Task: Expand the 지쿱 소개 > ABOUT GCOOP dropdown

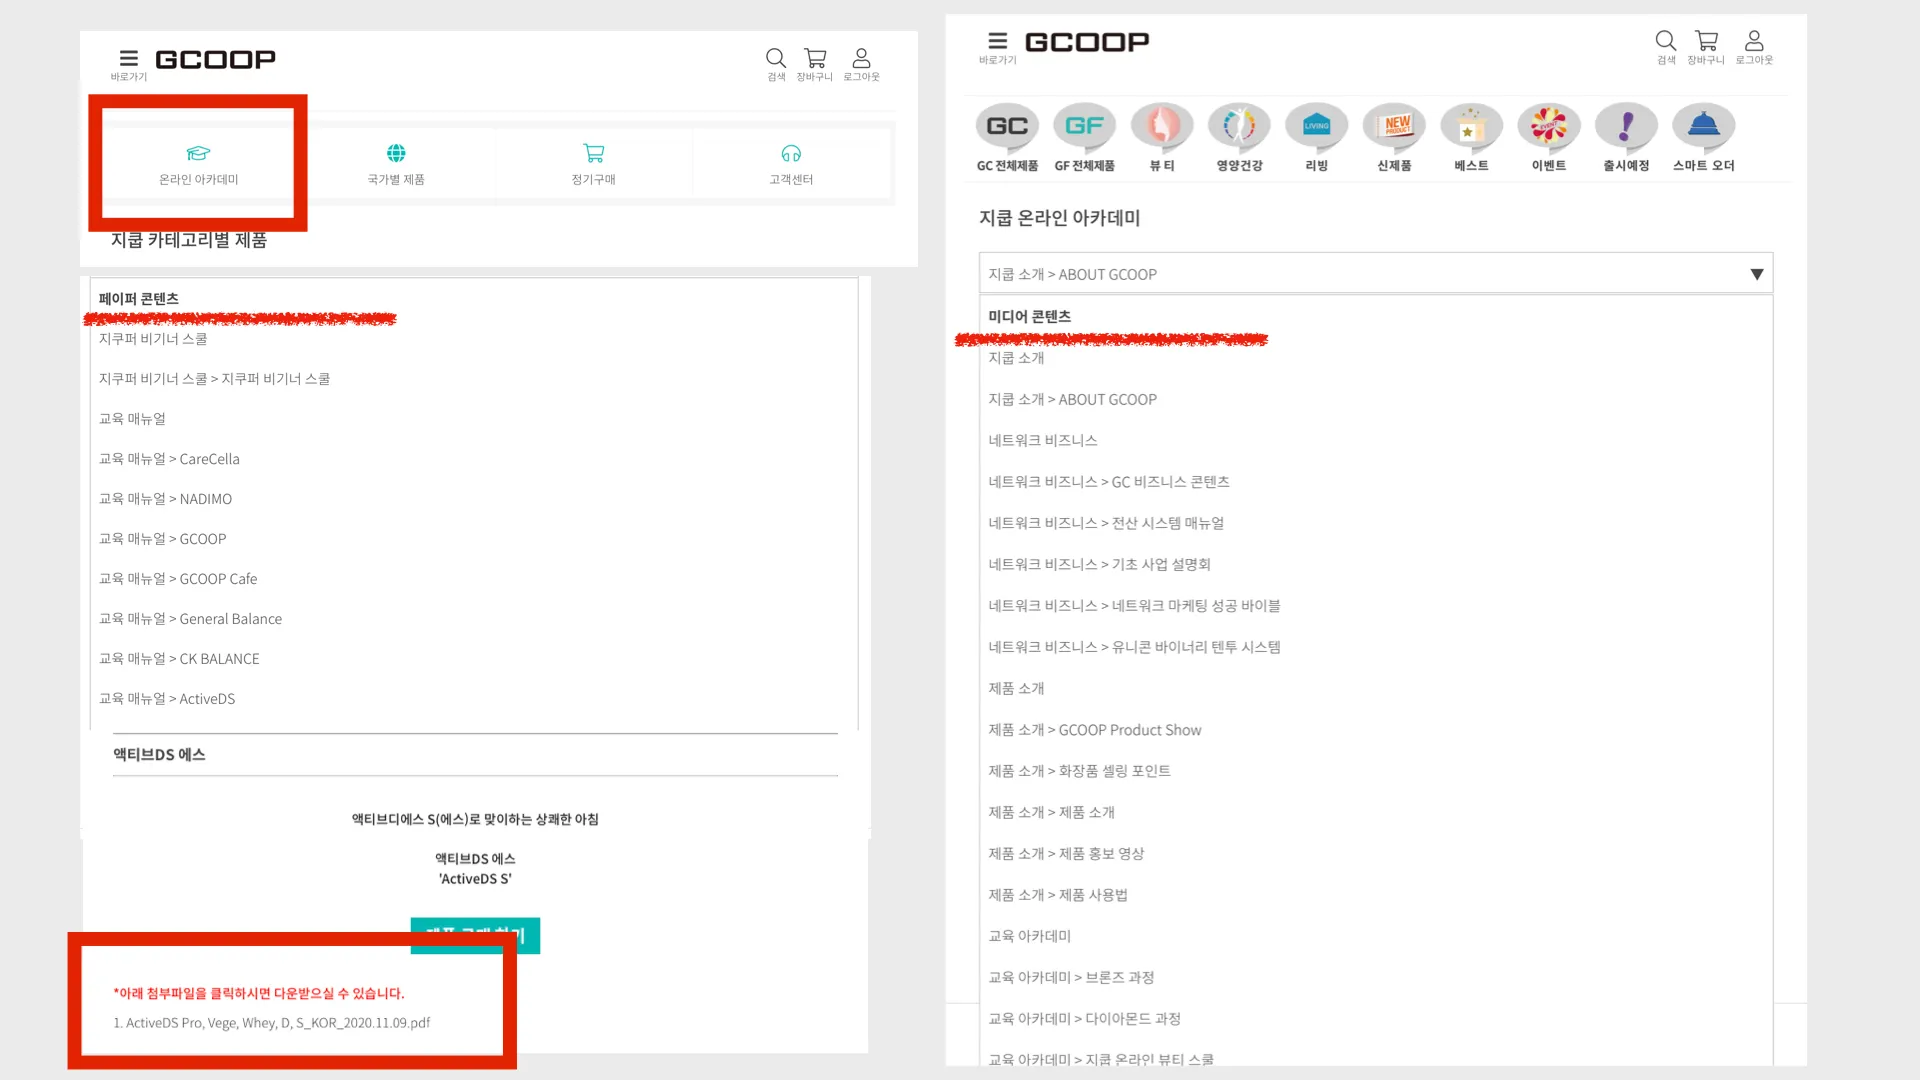Action: coord(1375,274)
